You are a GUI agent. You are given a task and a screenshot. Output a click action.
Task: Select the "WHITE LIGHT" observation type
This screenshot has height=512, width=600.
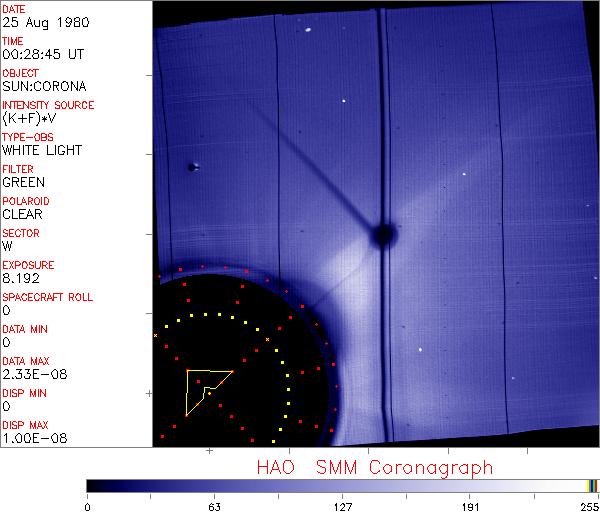pos(41,150)
